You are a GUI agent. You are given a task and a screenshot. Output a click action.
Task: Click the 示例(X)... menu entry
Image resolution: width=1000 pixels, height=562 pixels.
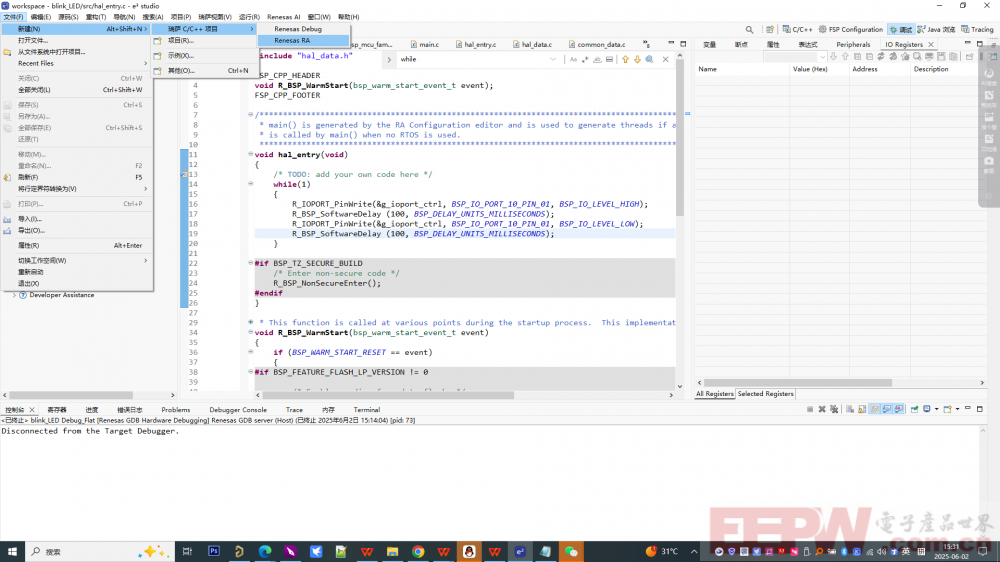(204, 55)
